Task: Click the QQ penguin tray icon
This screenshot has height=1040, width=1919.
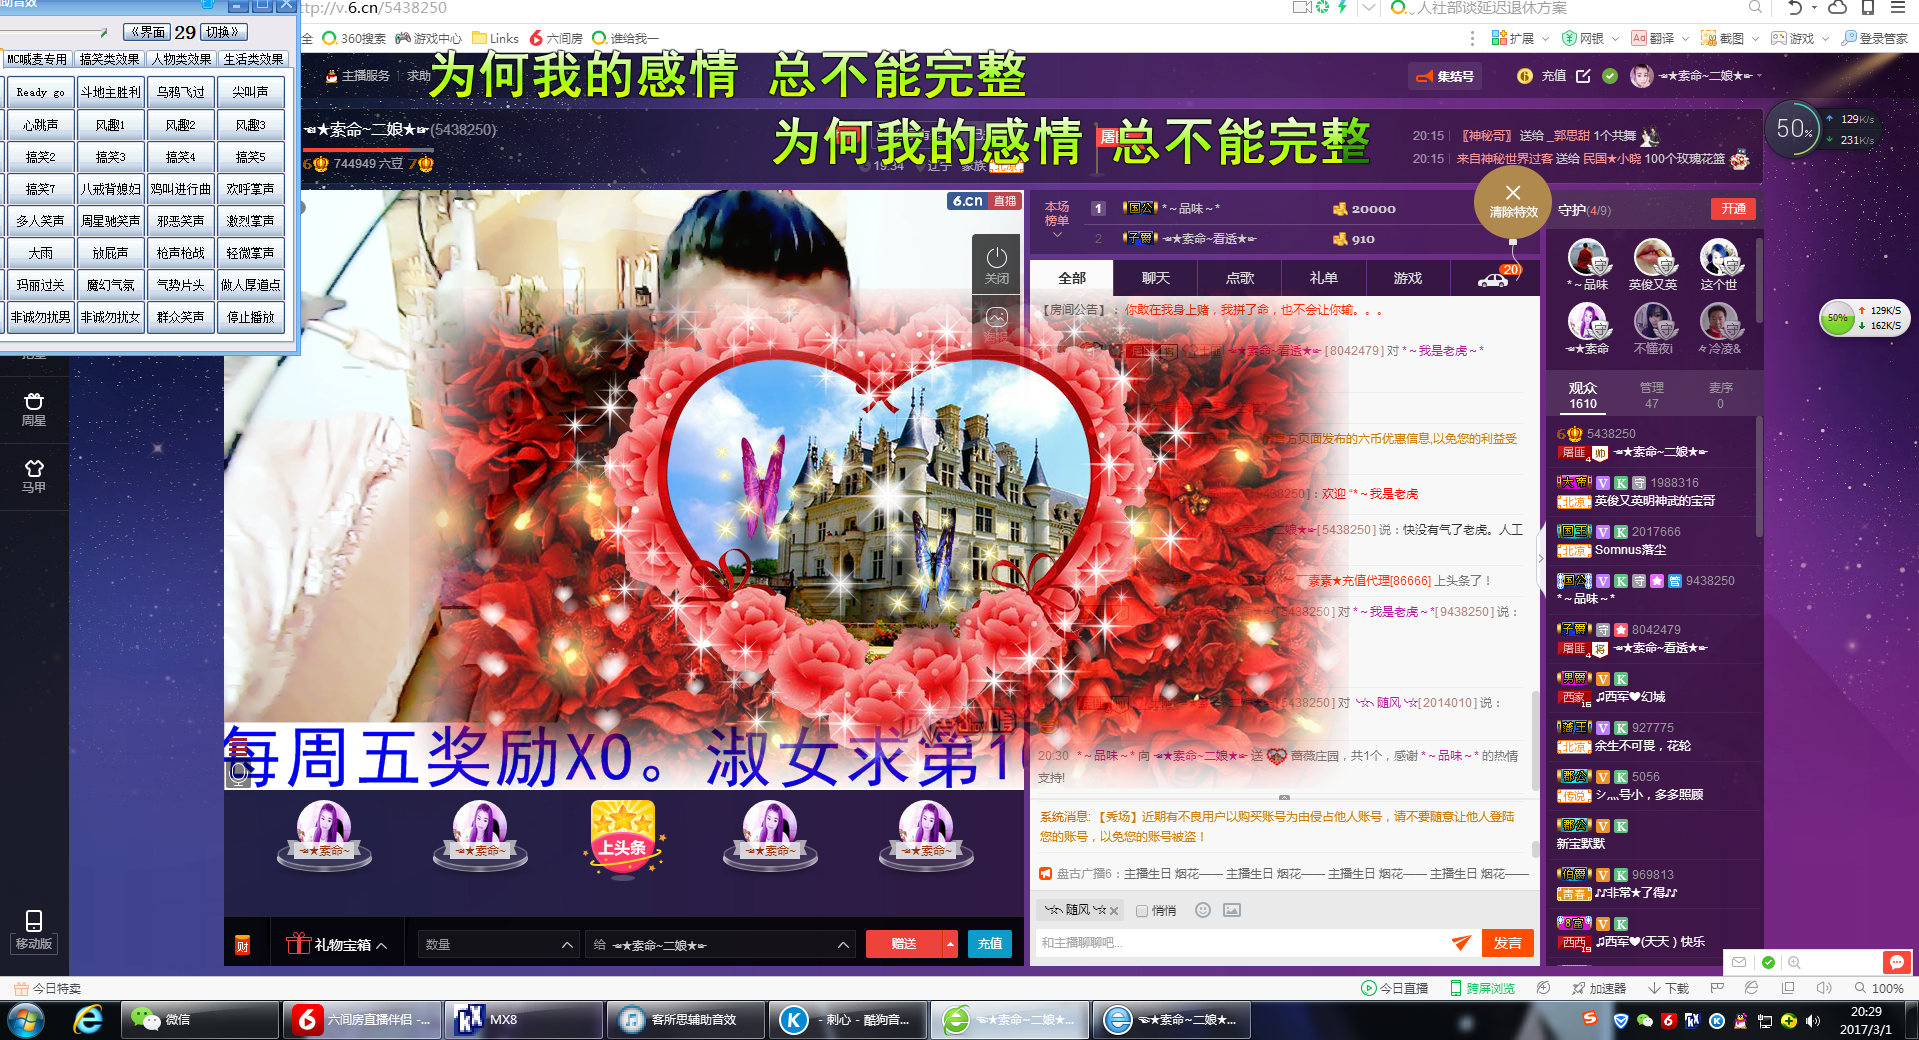Action: coord(1741,1021)
